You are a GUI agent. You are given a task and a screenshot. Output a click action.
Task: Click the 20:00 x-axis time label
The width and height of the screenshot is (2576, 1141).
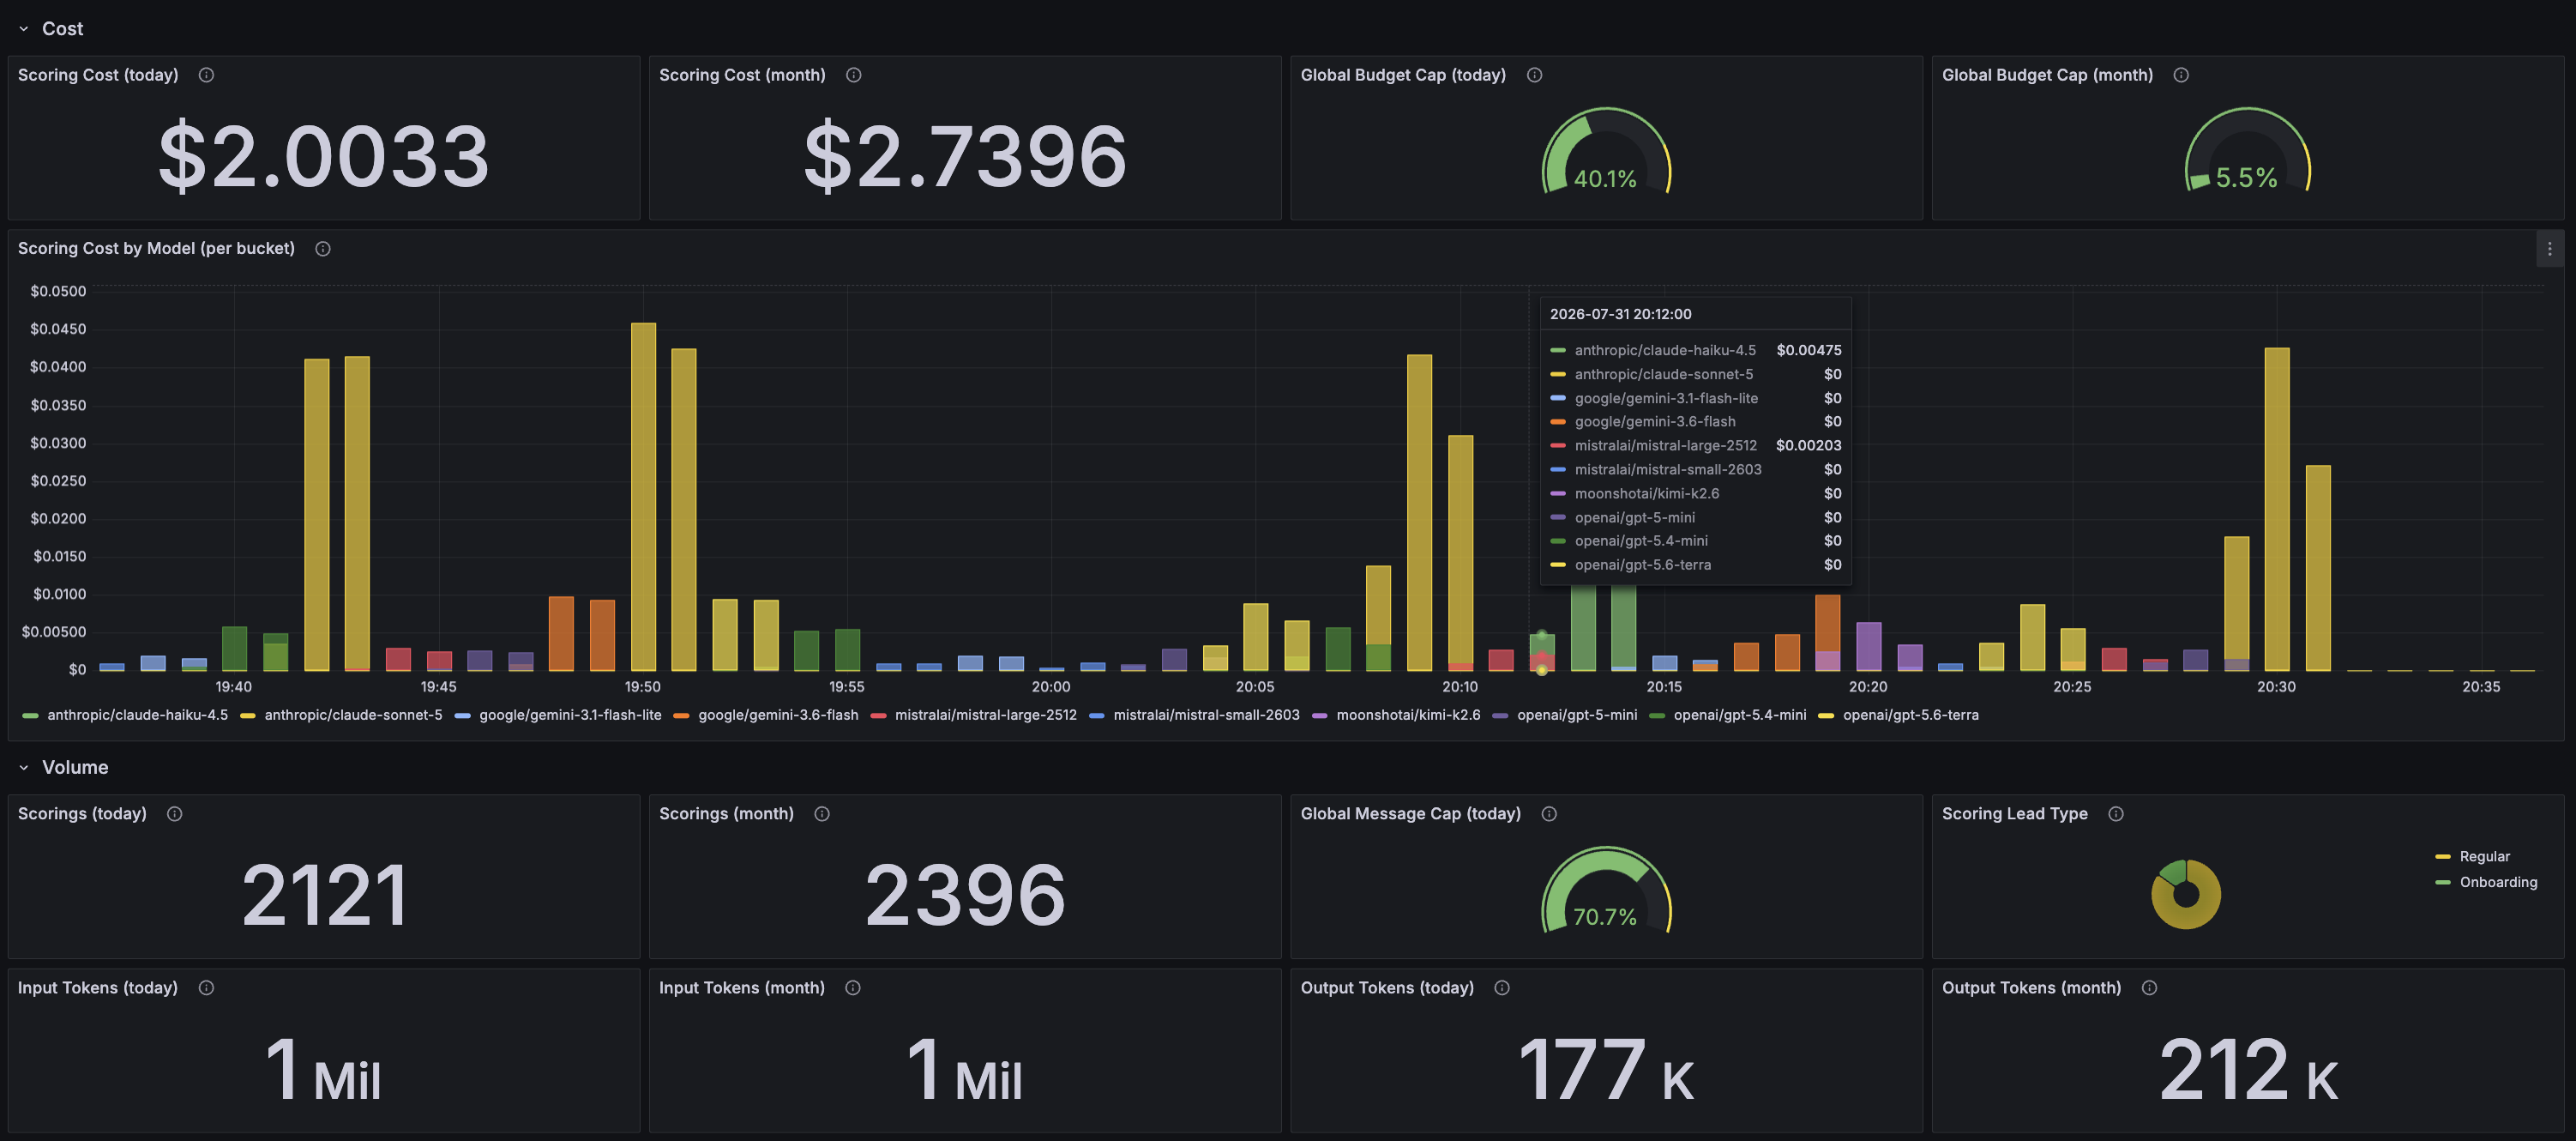[x=1051, y=687]
